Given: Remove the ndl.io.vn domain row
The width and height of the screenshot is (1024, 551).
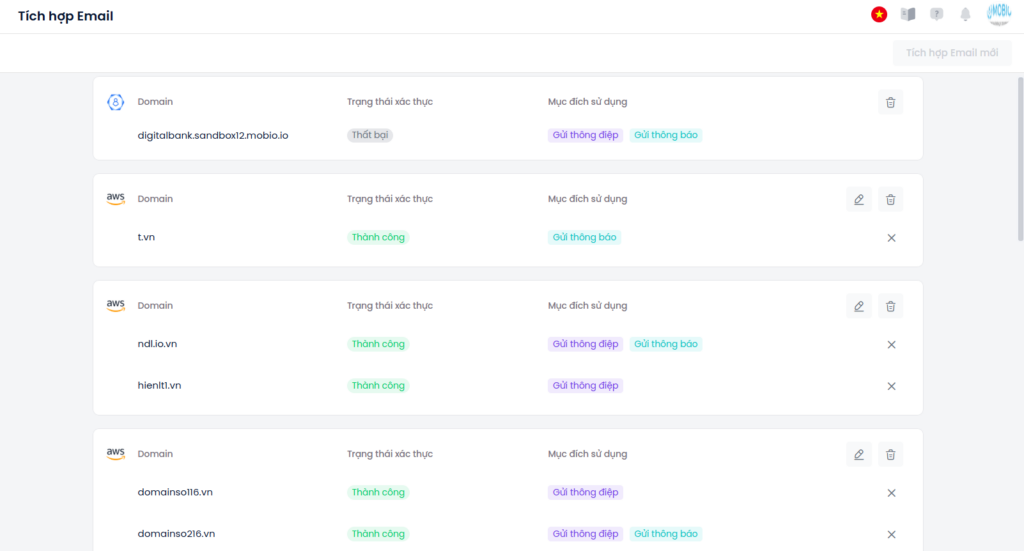Looking at the screenshot, I should 891,345.
